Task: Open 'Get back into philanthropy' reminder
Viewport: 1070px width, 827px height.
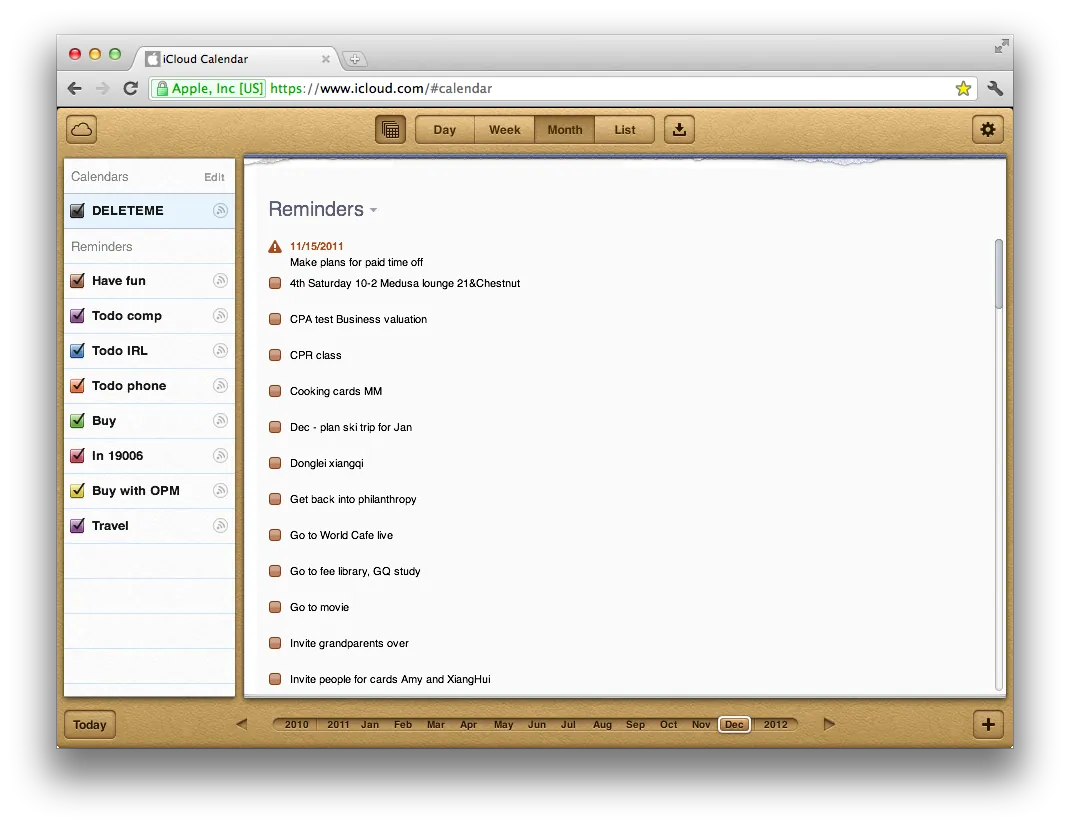Action: point(353,499)
